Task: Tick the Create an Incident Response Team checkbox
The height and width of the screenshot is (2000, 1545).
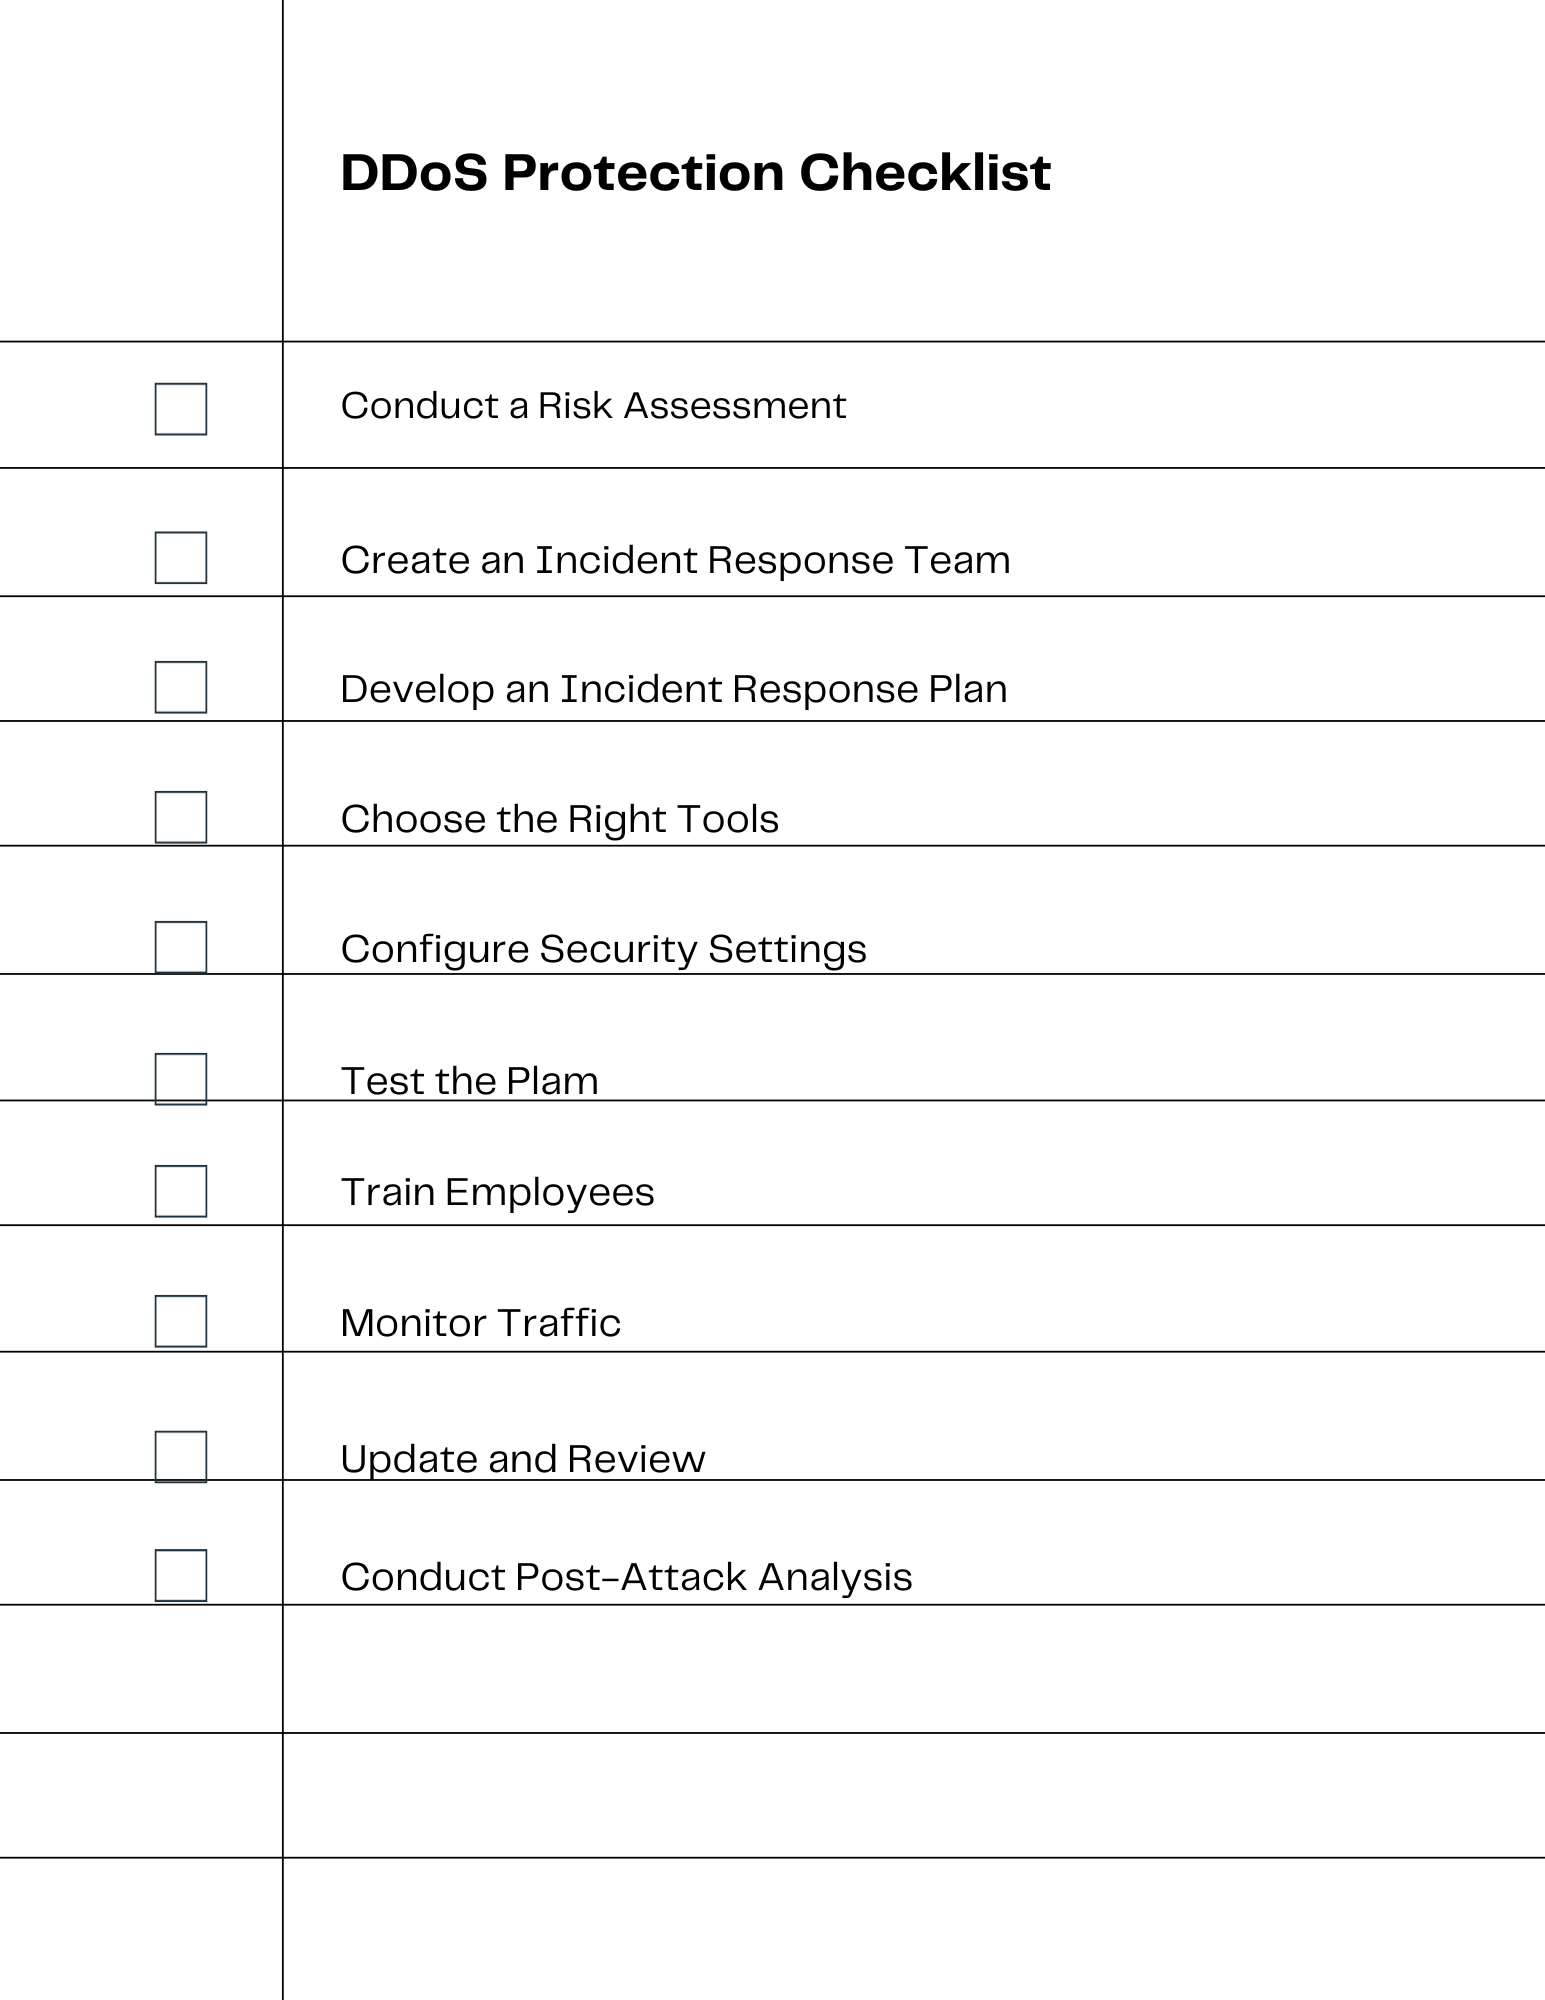Action: click(x=181, y=557)
